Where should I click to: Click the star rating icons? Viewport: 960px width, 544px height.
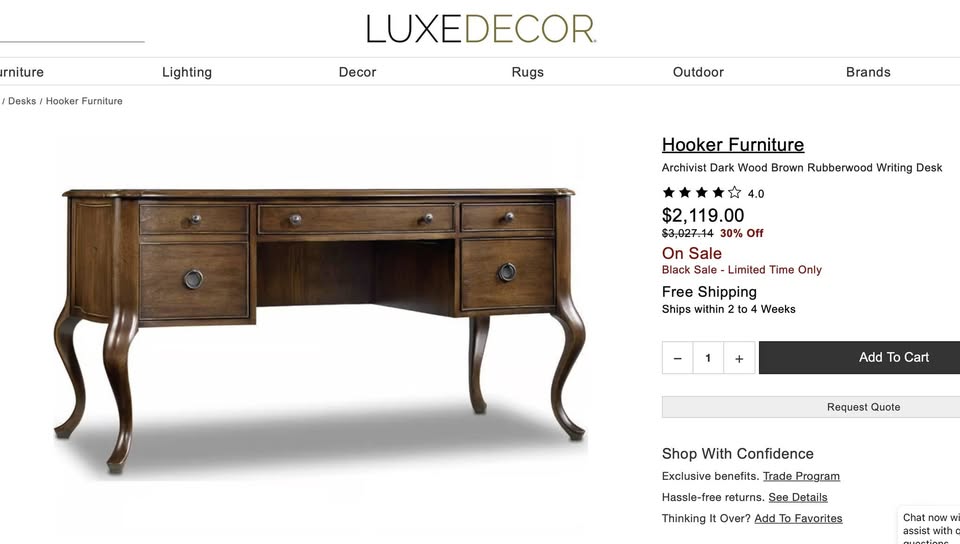click(x=702, y=193)
